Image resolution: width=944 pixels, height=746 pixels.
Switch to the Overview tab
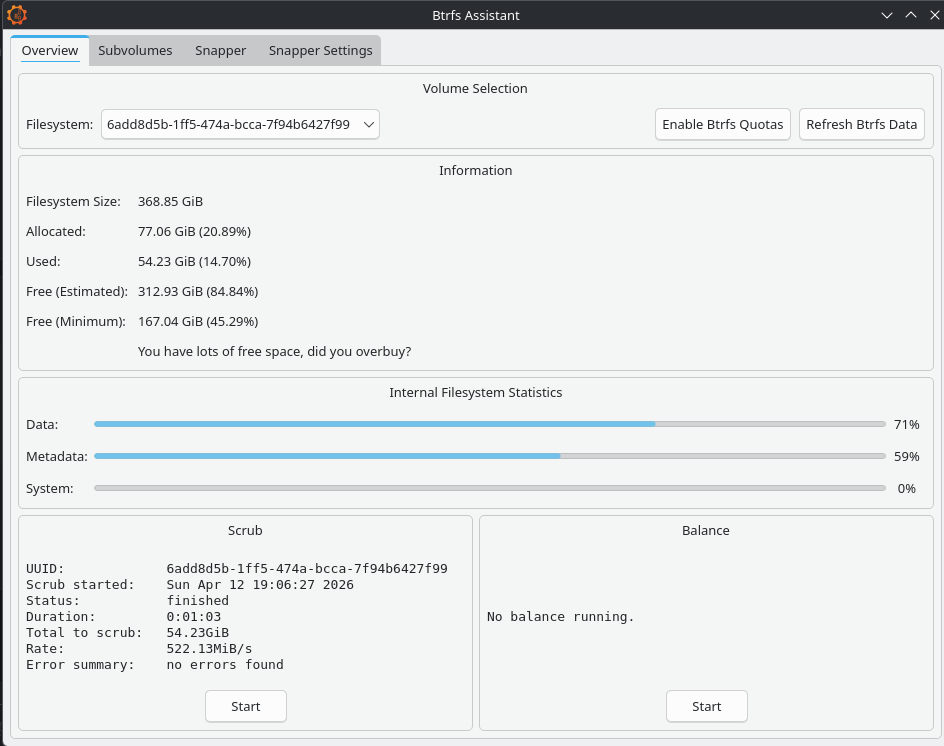50,51
